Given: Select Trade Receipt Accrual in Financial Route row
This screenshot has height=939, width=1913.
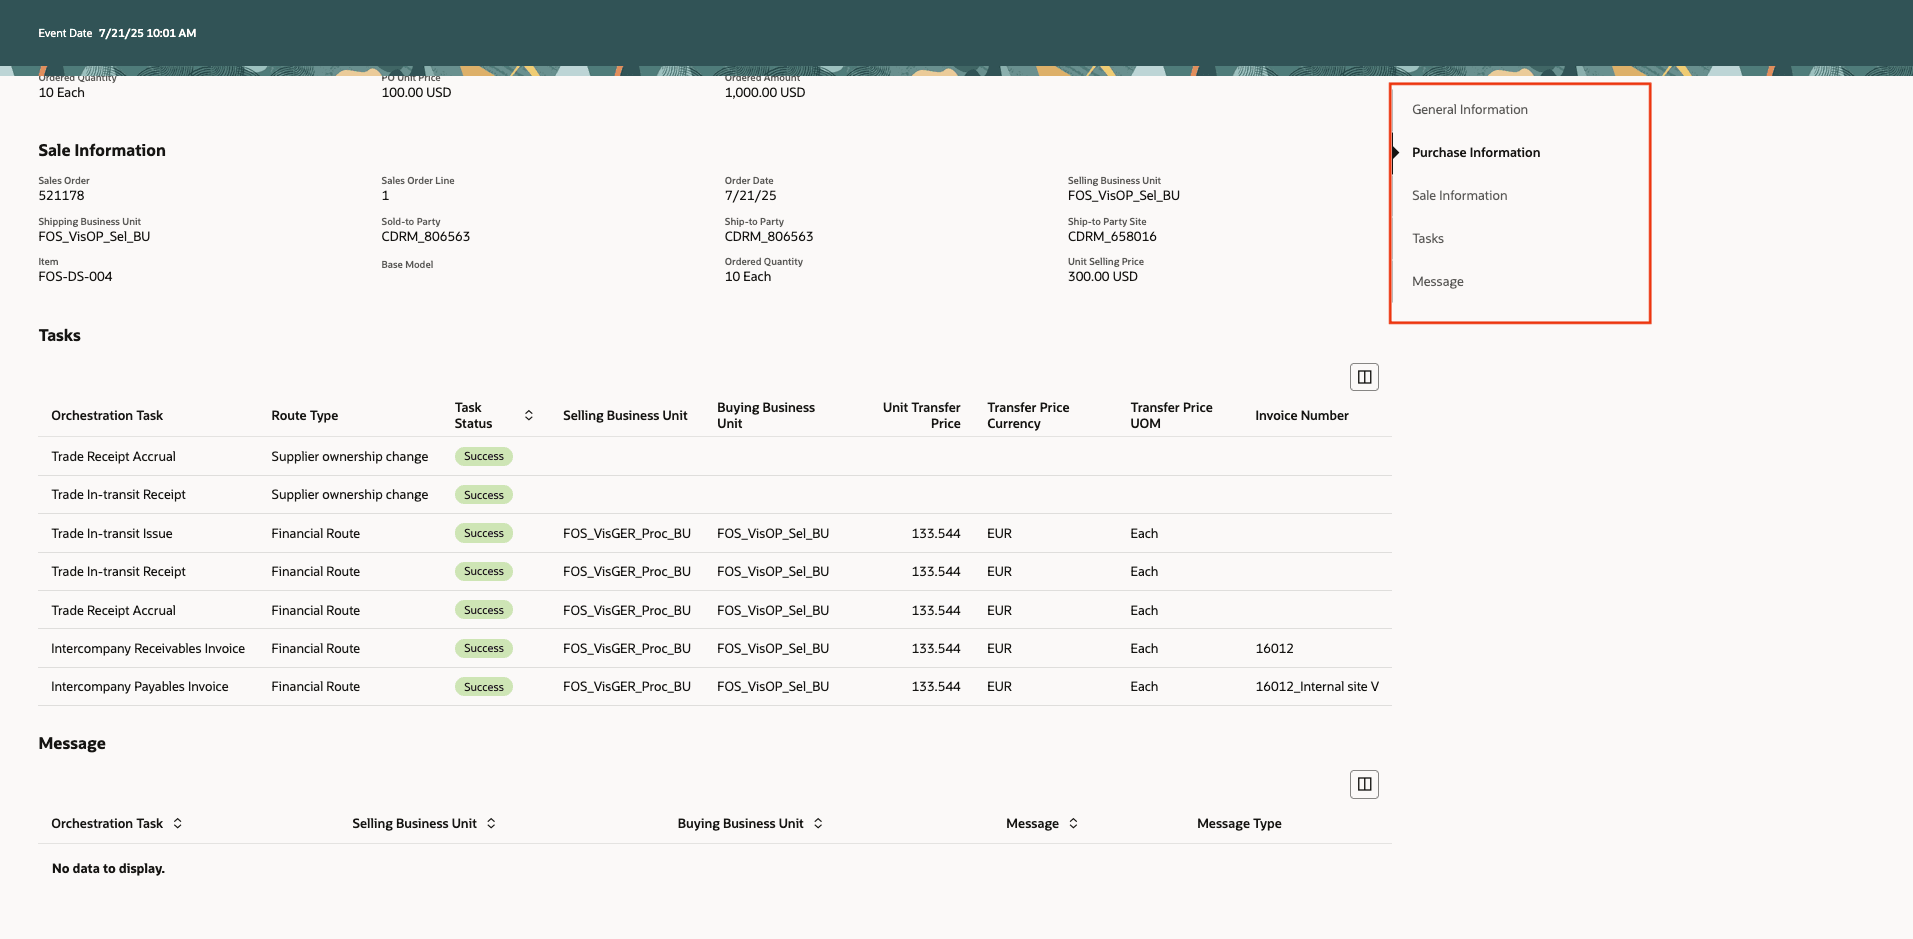Looking at the screenshot, I should [x=113, y=611].
